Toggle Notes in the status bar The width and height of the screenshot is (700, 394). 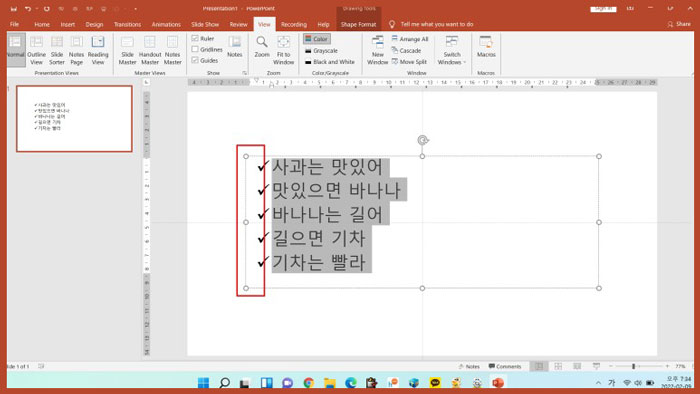[469, 366]
